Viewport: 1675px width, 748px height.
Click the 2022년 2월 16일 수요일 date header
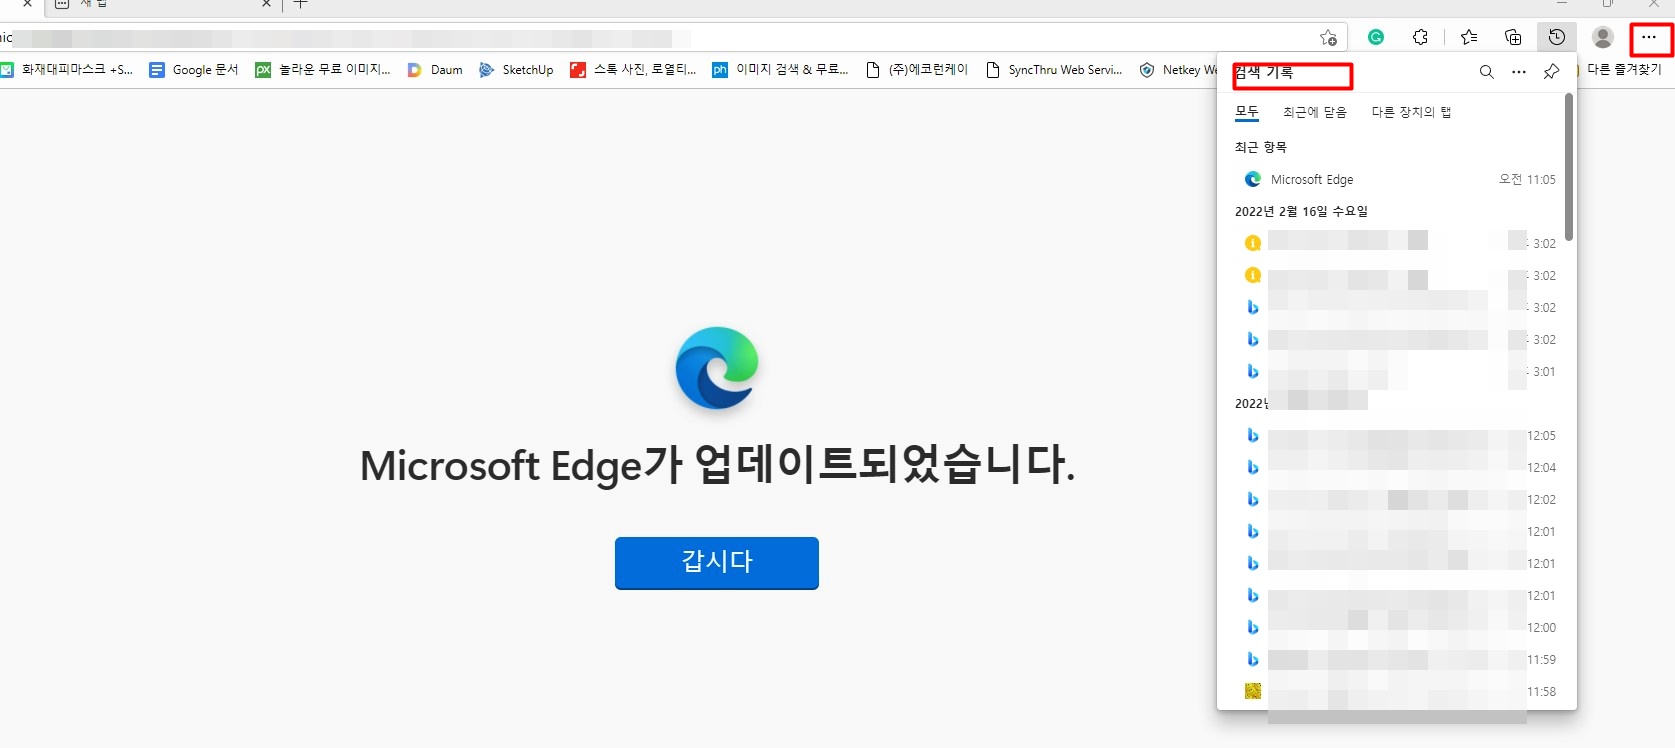click(x=1301, y=211)
